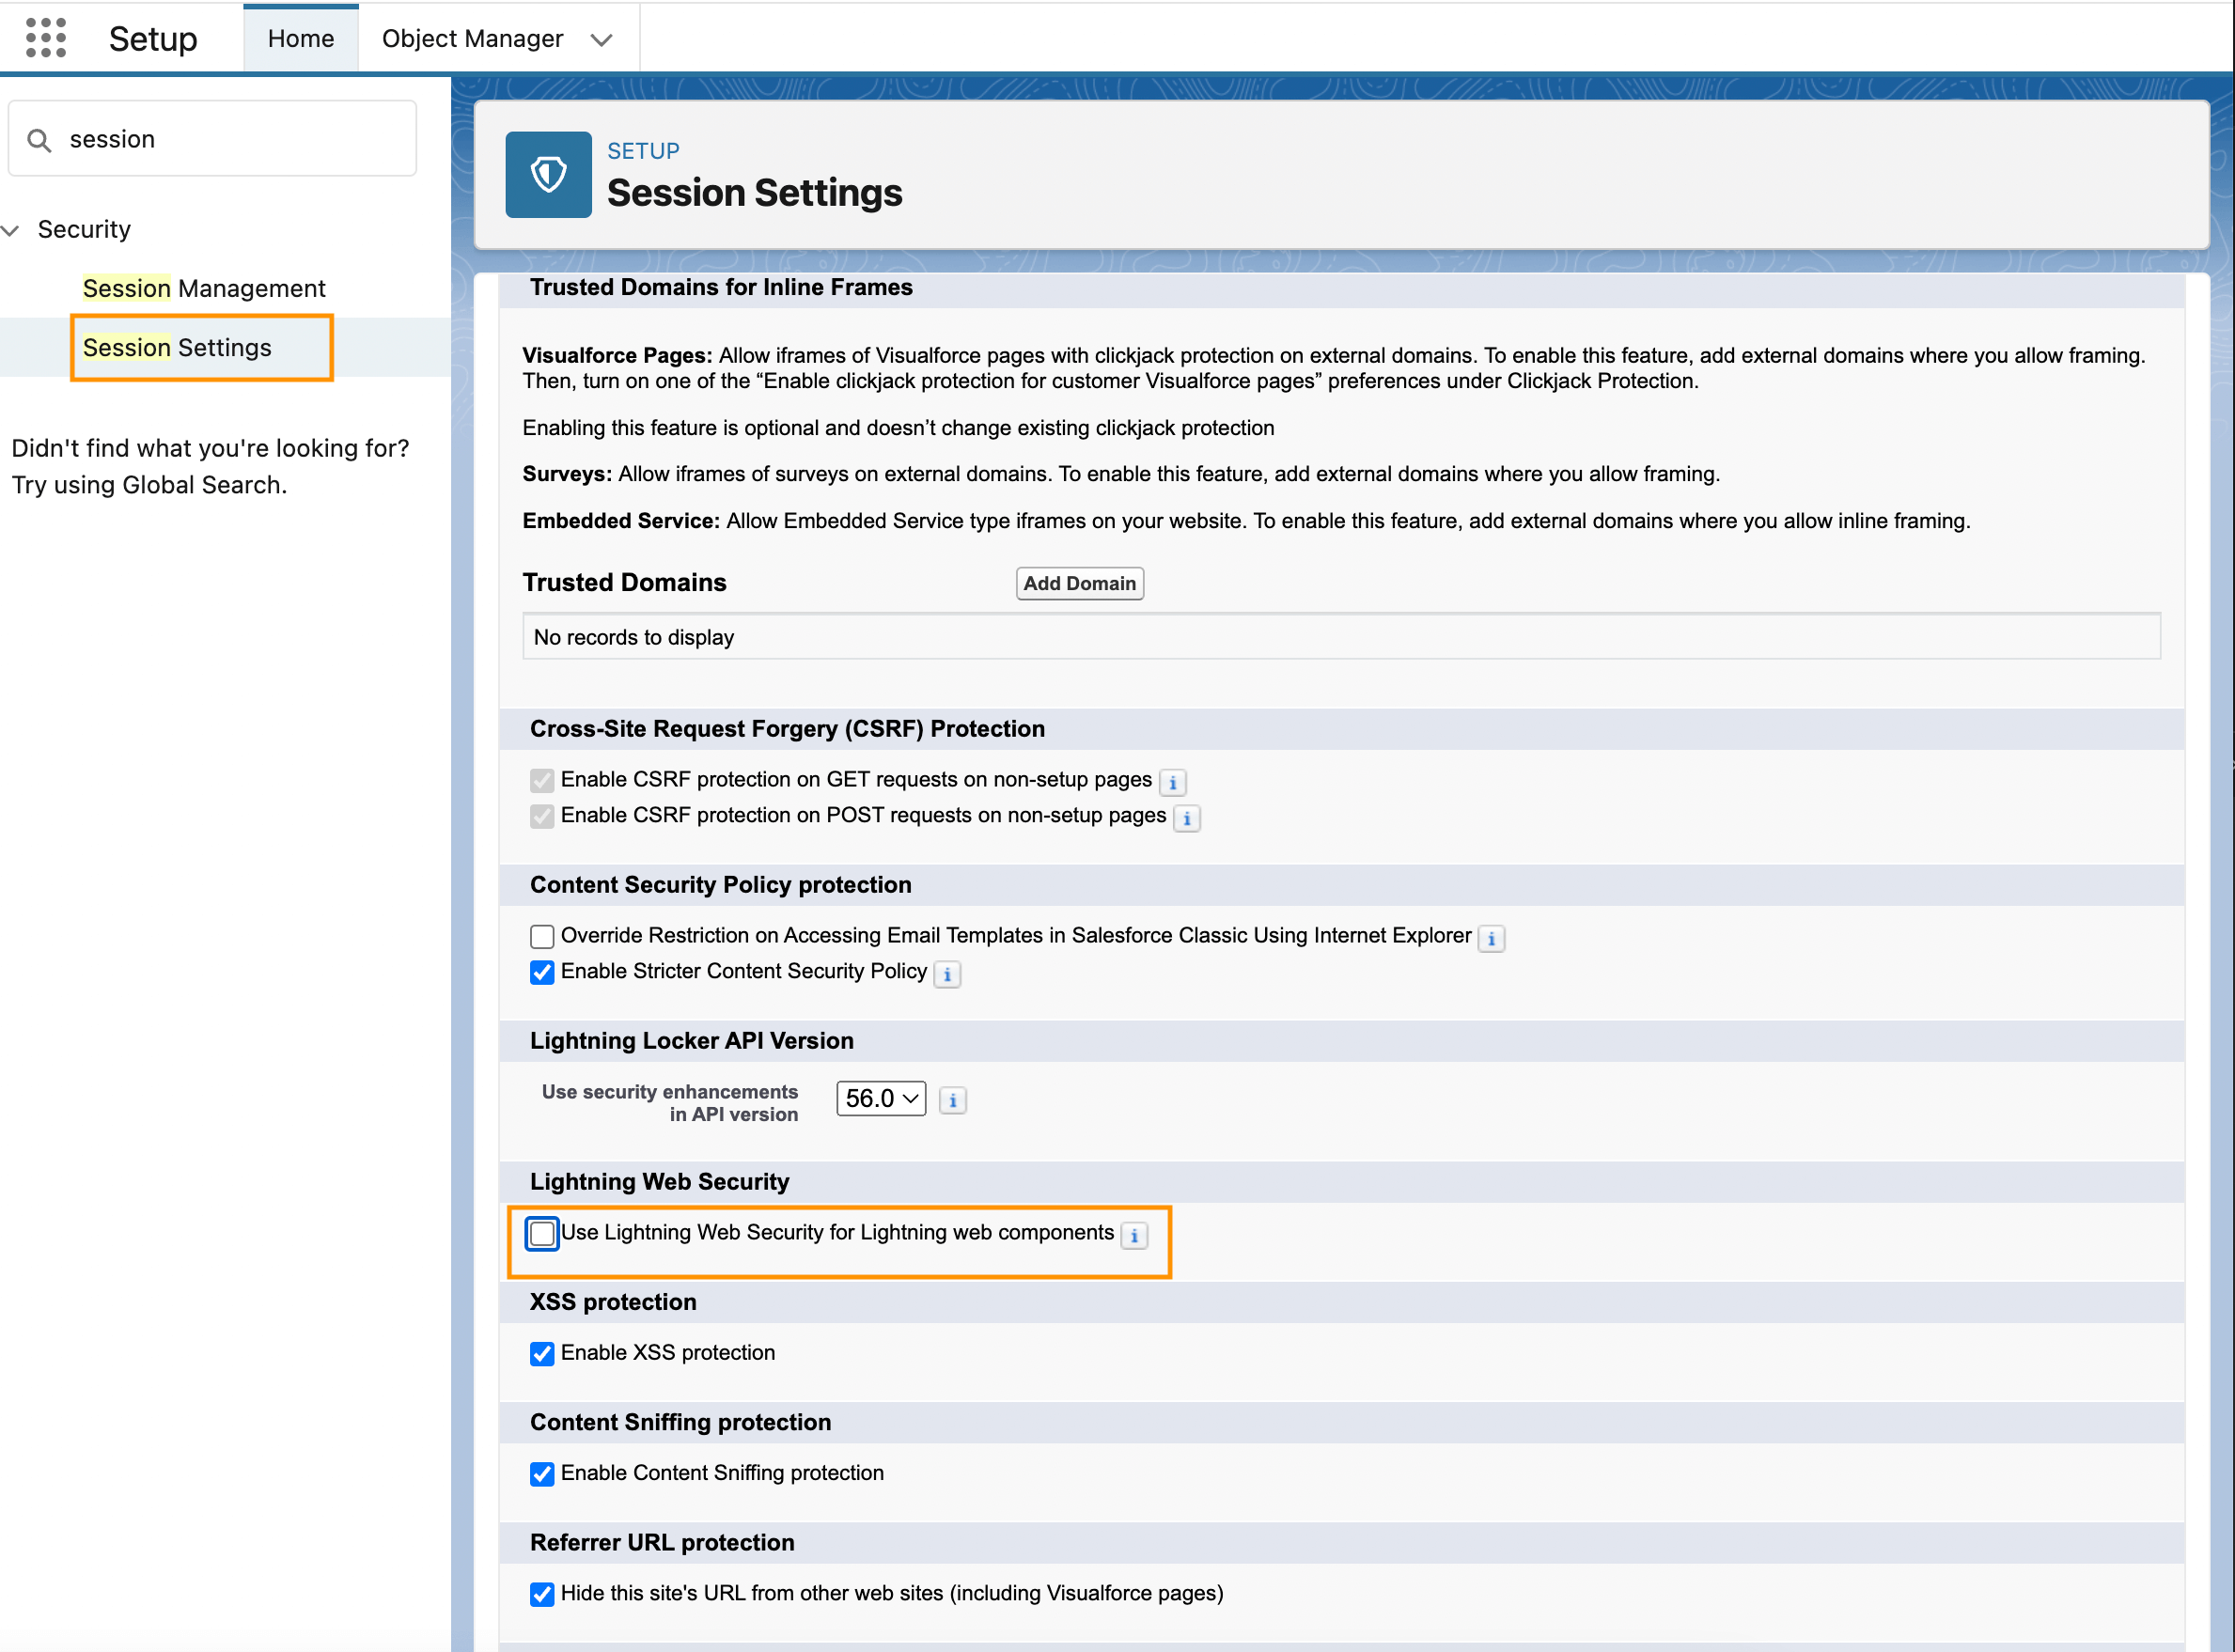Click the Session Settings page title
The image size is (2235, 1652).
[754, 193]
